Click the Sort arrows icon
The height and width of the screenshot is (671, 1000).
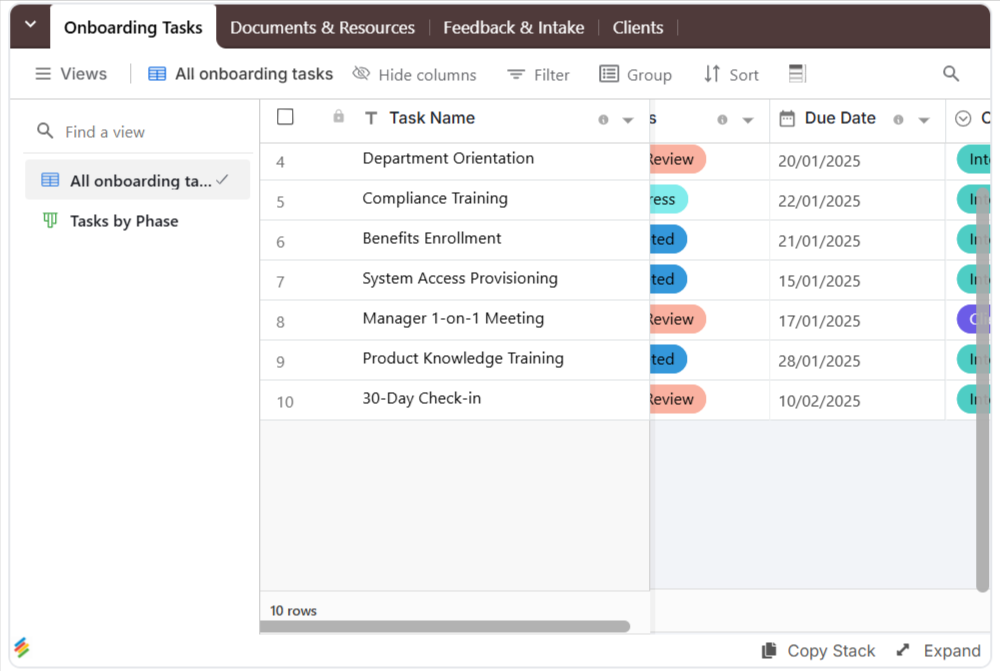(712, 74)
